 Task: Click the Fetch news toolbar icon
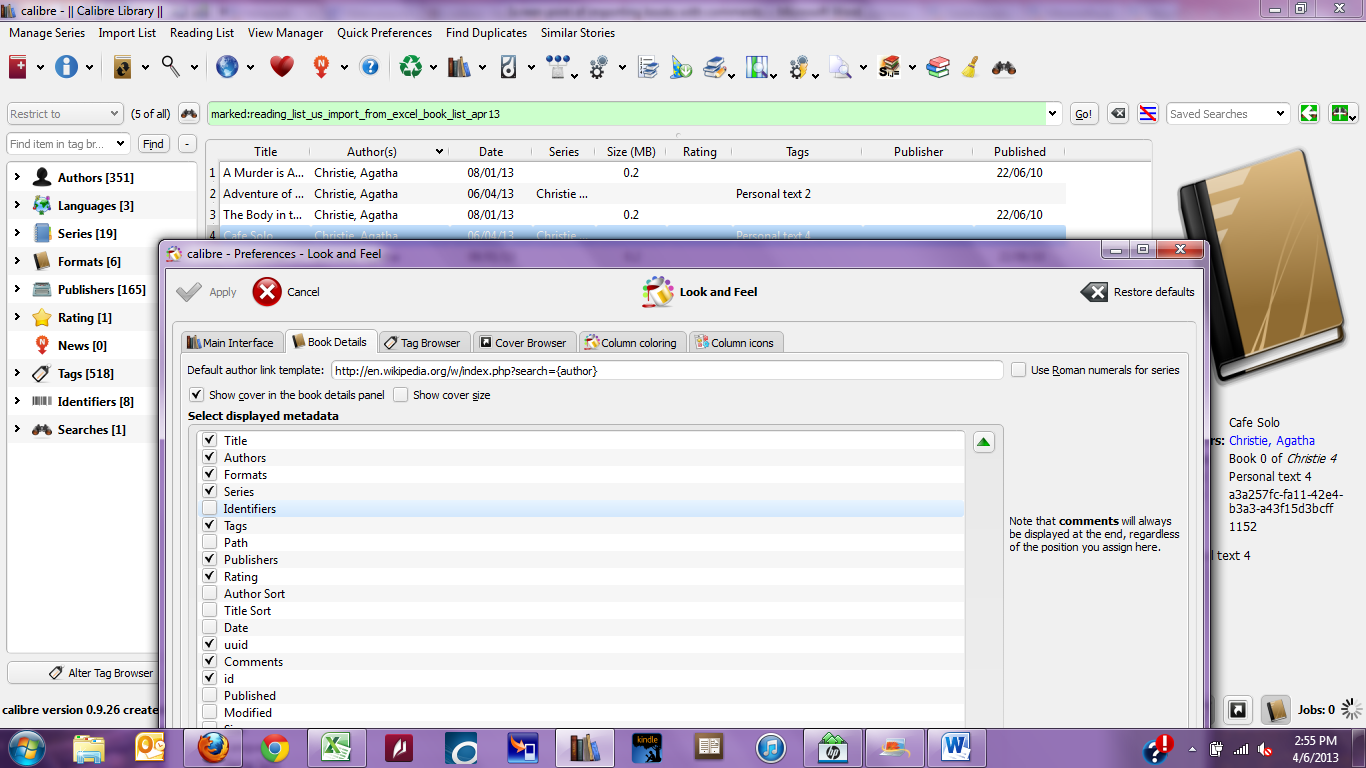point(322,67)
